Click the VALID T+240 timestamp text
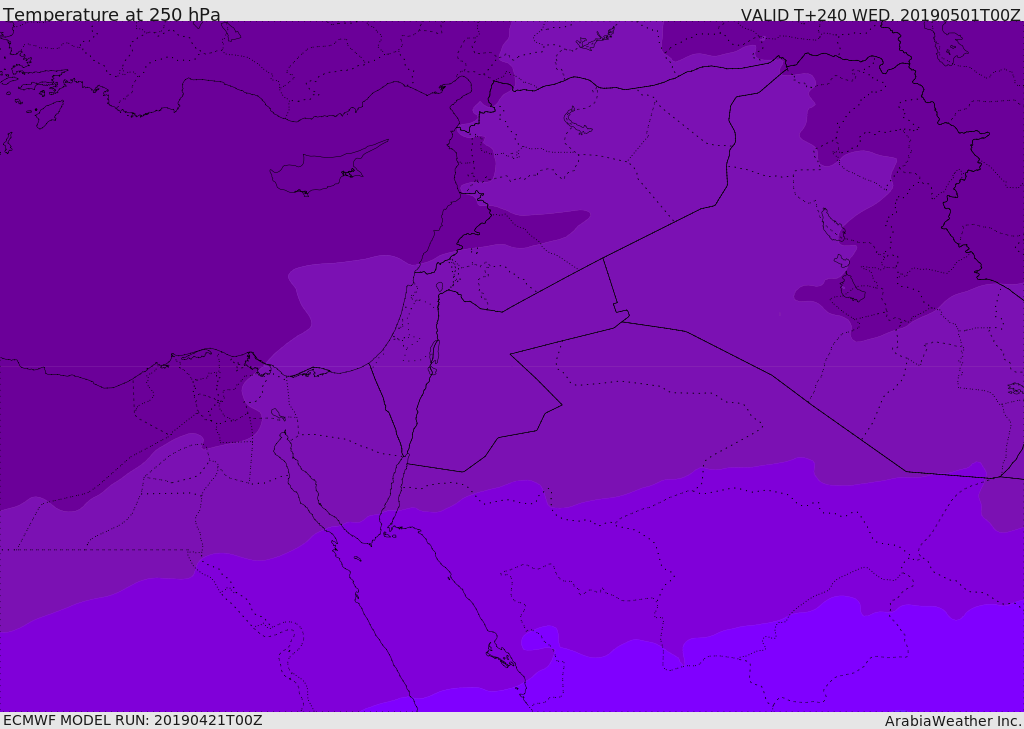Screen dimensions: 1024x729 click(880, 14)
